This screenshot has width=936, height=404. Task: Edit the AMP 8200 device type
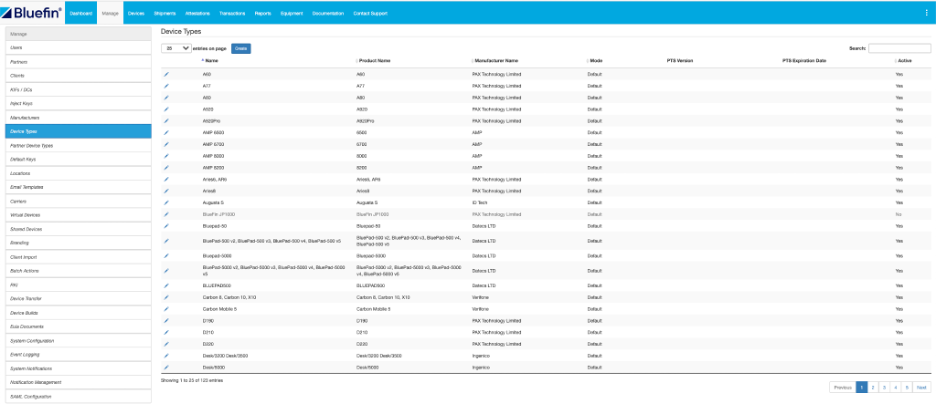(167, 168)
